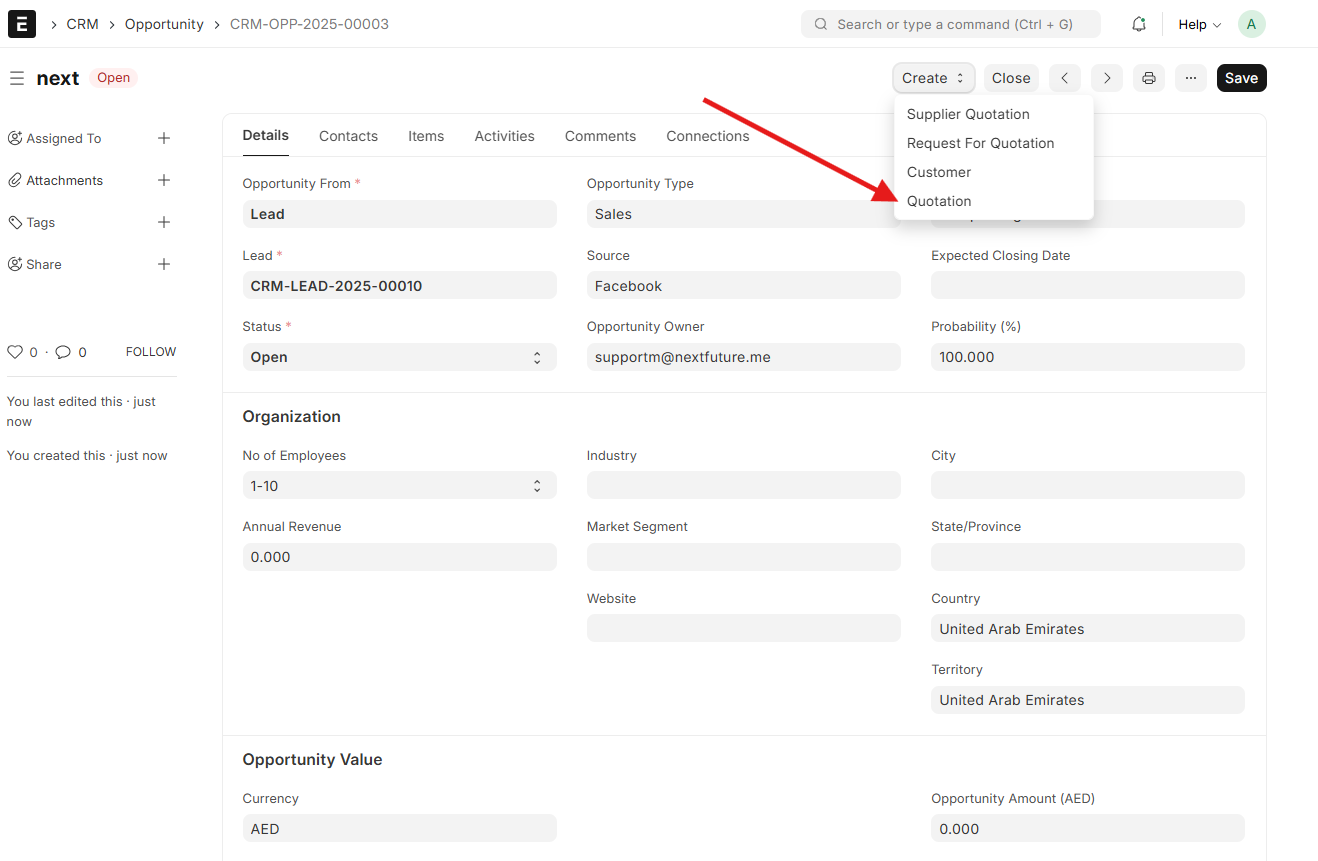Add an assignee with Assigned To plus
1318x861 pixels.
click(x=164, y=139)
